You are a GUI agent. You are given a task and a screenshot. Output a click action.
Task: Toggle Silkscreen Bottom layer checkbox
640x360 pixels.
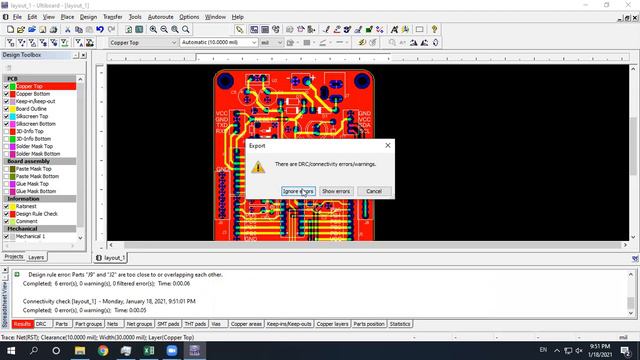click(6, 124)
